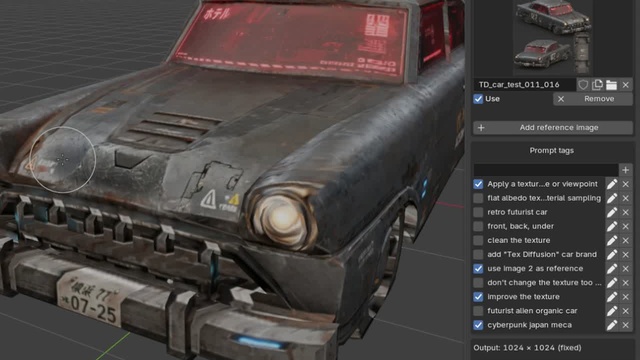Disable 'Apply a textur...e or viewpoint' tag

pyautogui.click(x=478, y=184)
